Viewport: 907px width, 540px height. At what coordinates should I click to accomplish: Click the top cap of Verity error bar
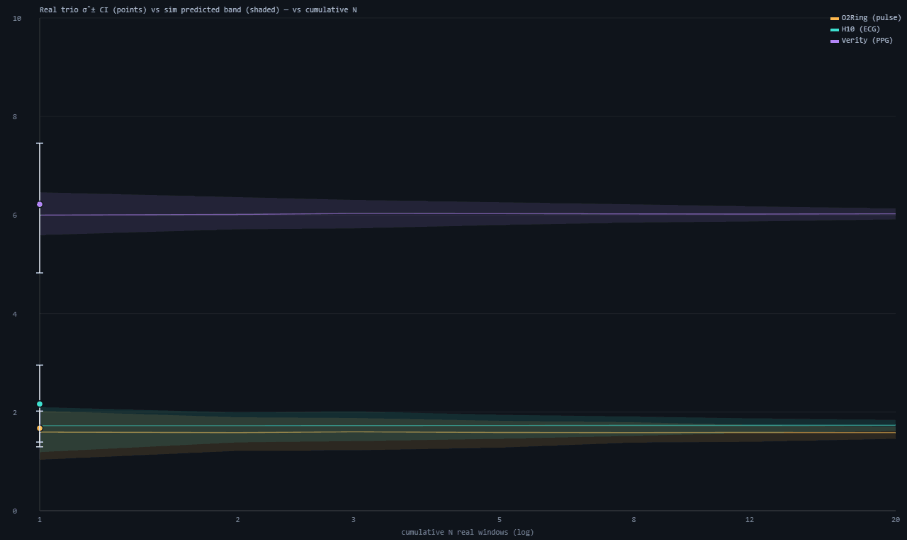click(40, 143)
